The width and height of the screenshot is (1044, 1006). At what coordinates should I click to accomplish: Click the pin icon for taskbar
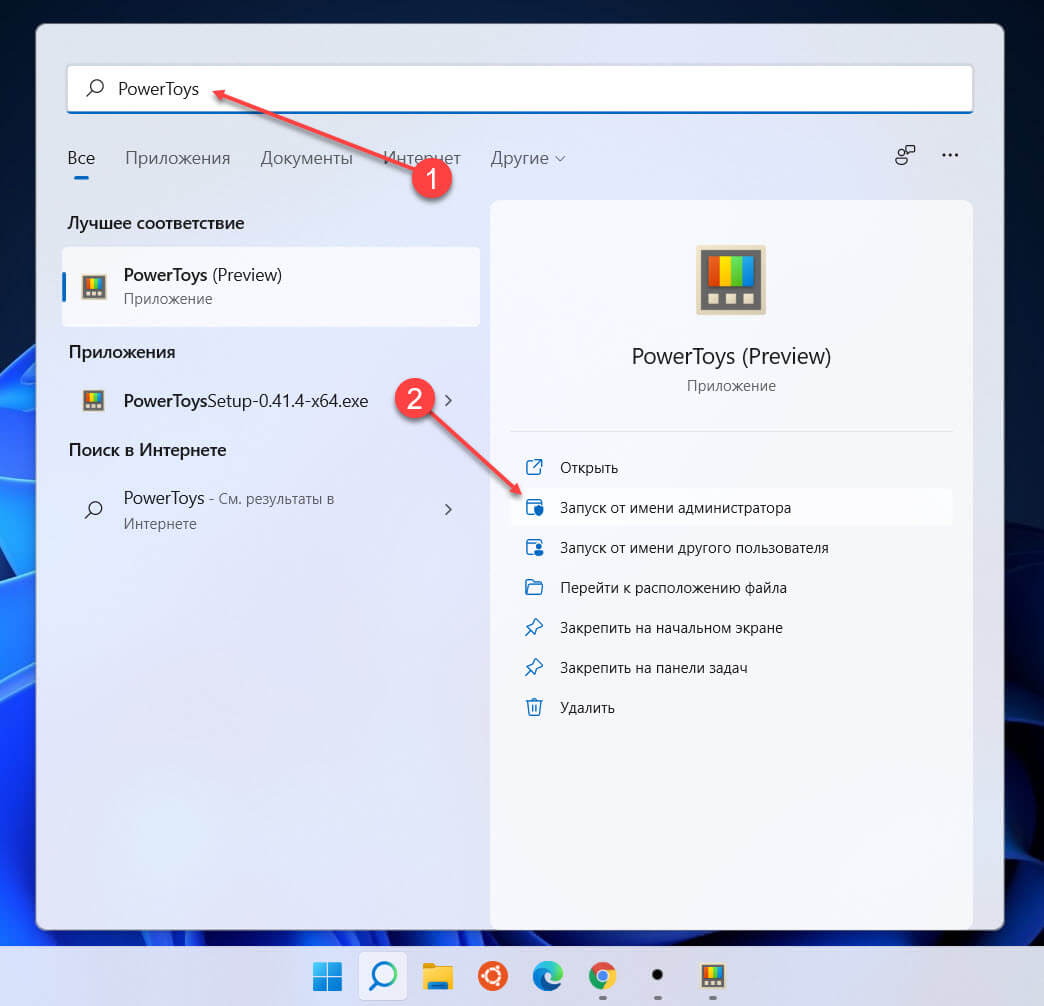(534, 667)
